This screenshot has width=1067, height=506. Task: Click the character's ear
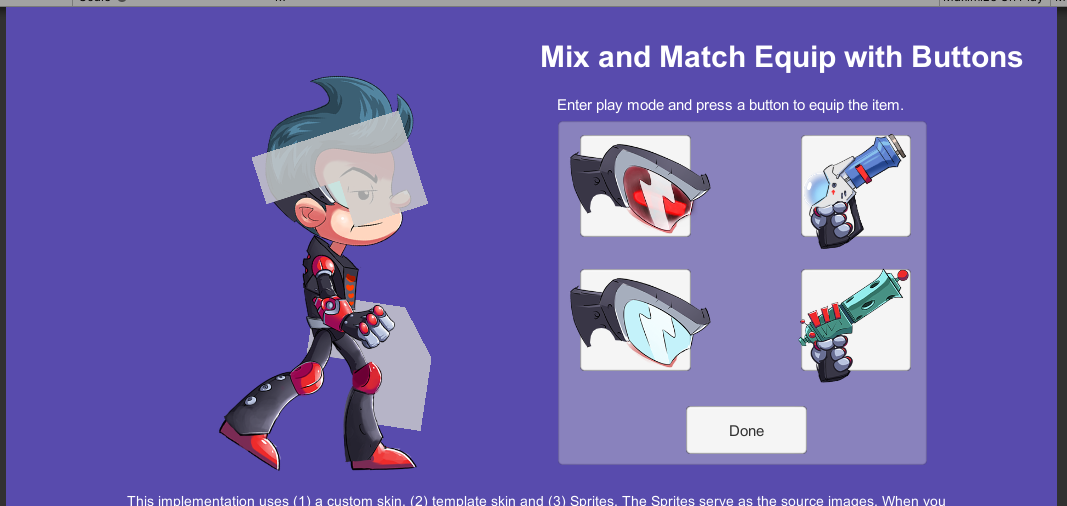310,216
